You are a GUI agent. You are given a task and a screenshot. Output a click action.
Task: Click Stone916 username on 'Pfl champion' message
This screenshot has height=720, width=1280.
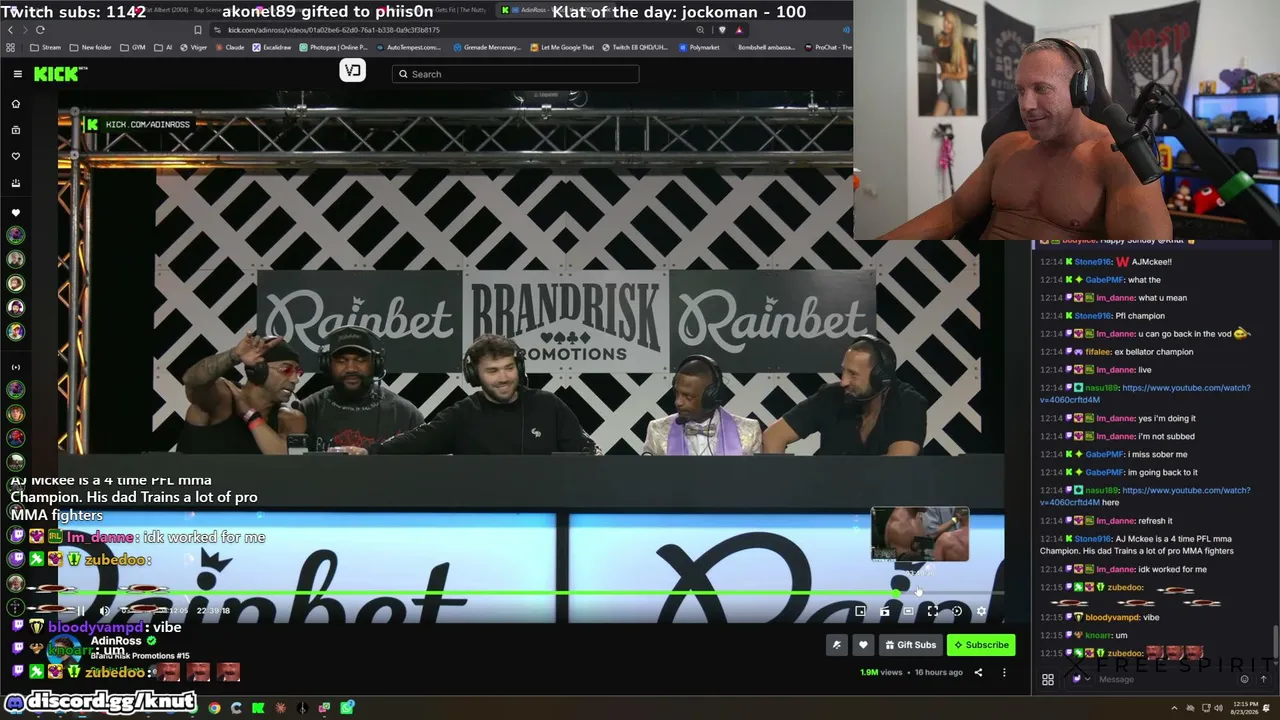tap(1093, 316)
